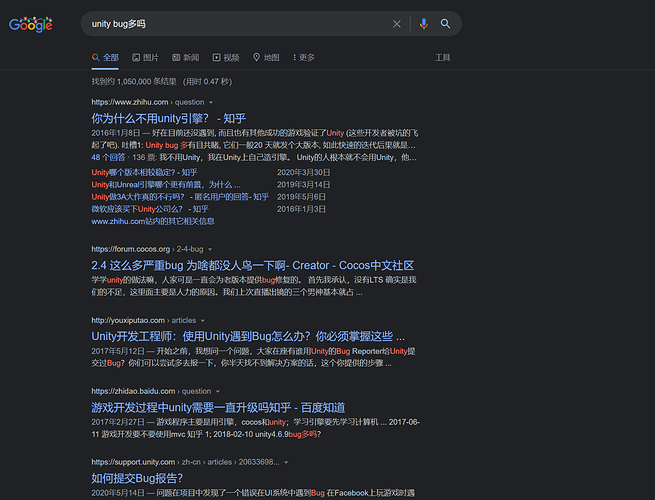Screen dimensions: 655x500
Task: Open sitelink 'Unity做3A大作真的不行吗?'
Action: pyautogui.click(x=180, y=197)
